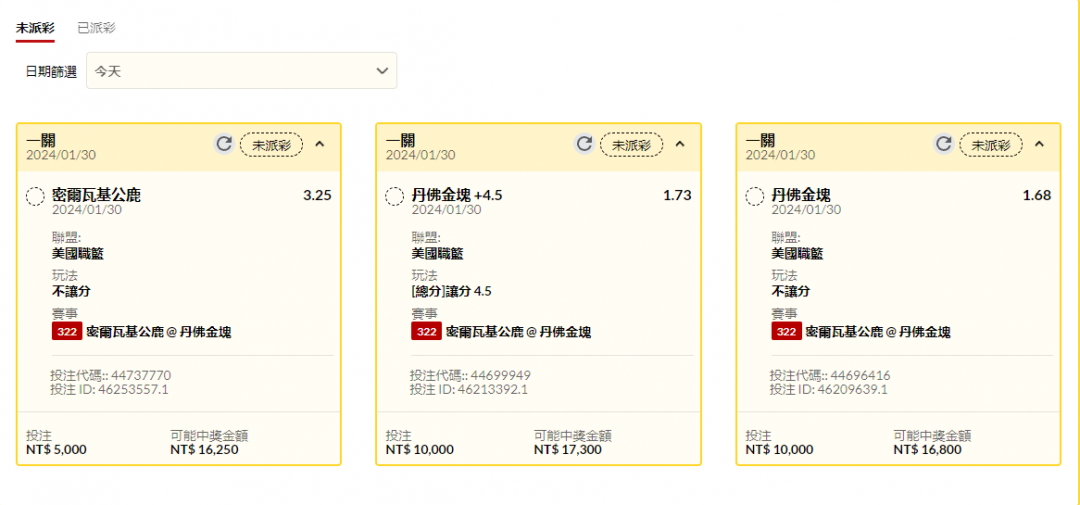The image size is (1080, 505).
Task: Click bet ID 46209639.1
Action: pos(853,389)
